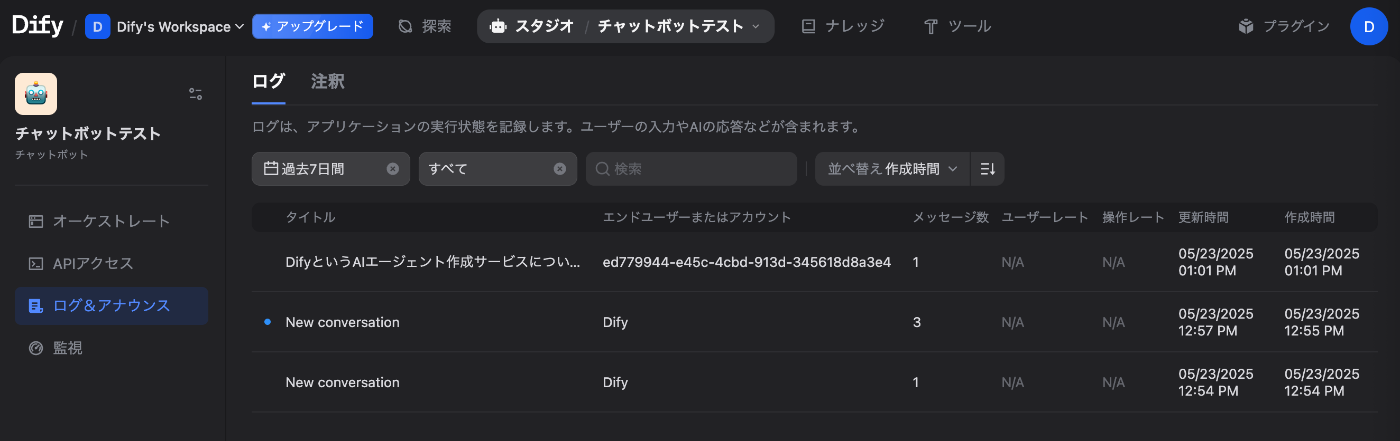Click the Dify logo in header
The image size is (1400, 441).
tap(38, 26)
